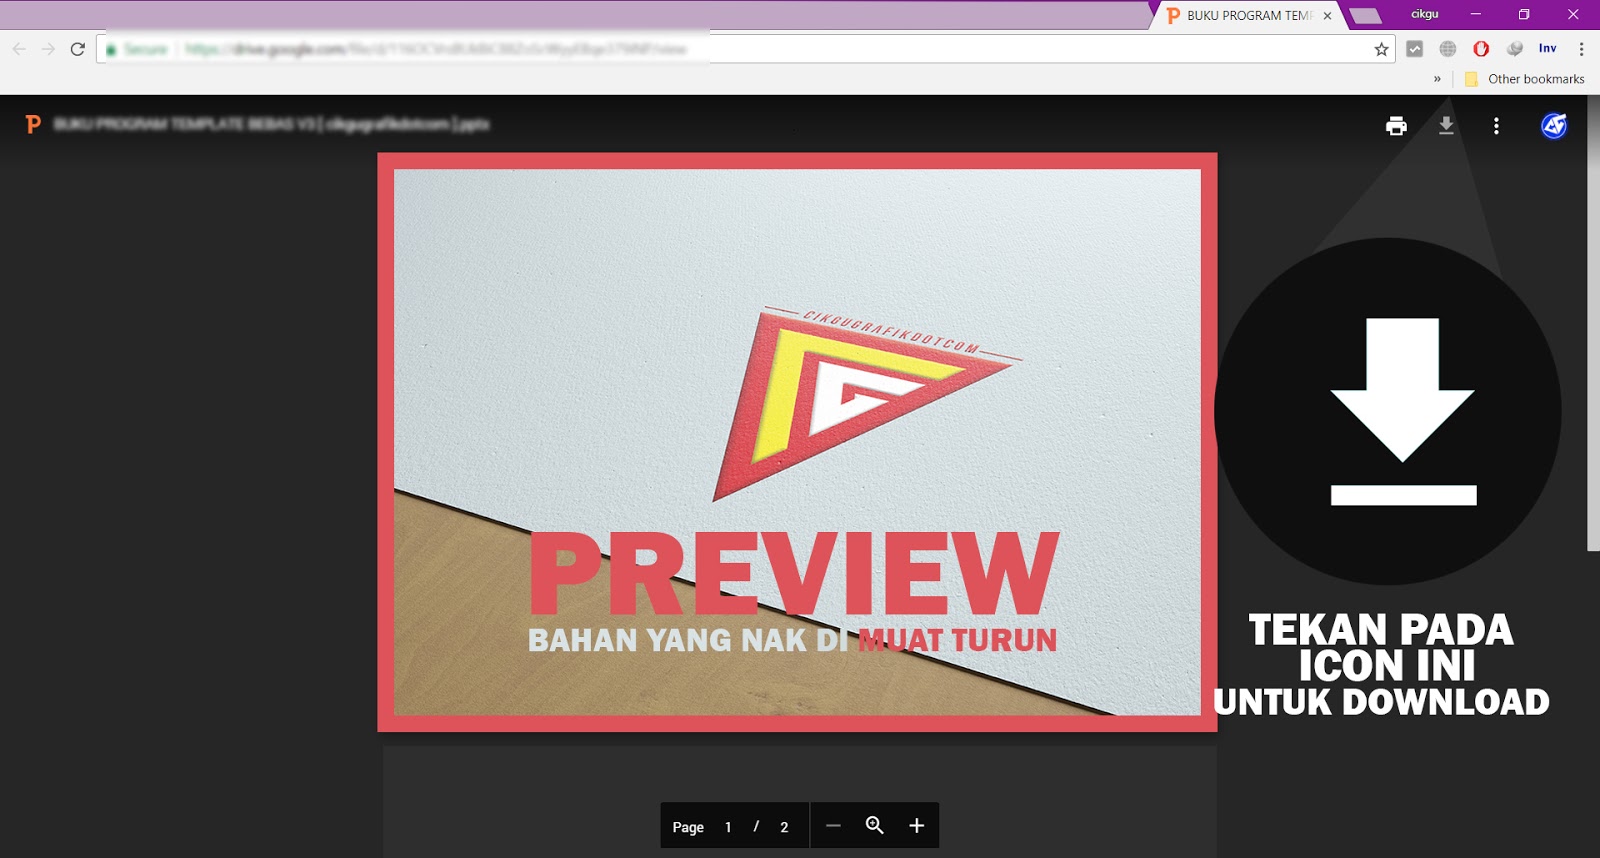
Task: Click the Secure lock indicator in address bar
Action: [x=137, y=49]
